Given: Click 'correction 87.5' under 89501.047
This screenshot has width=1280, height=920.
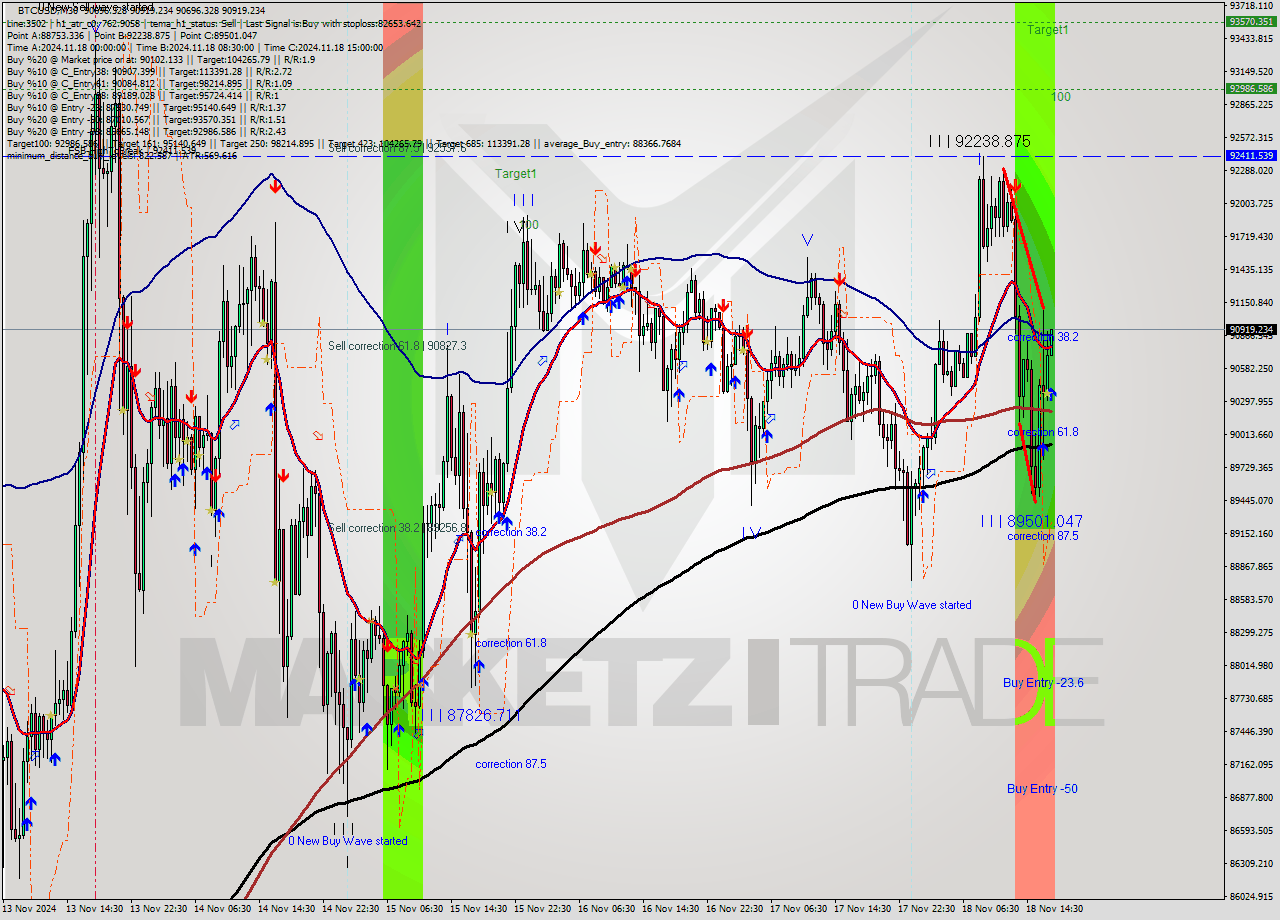Looking at the screenshot, I should 1043,536.
